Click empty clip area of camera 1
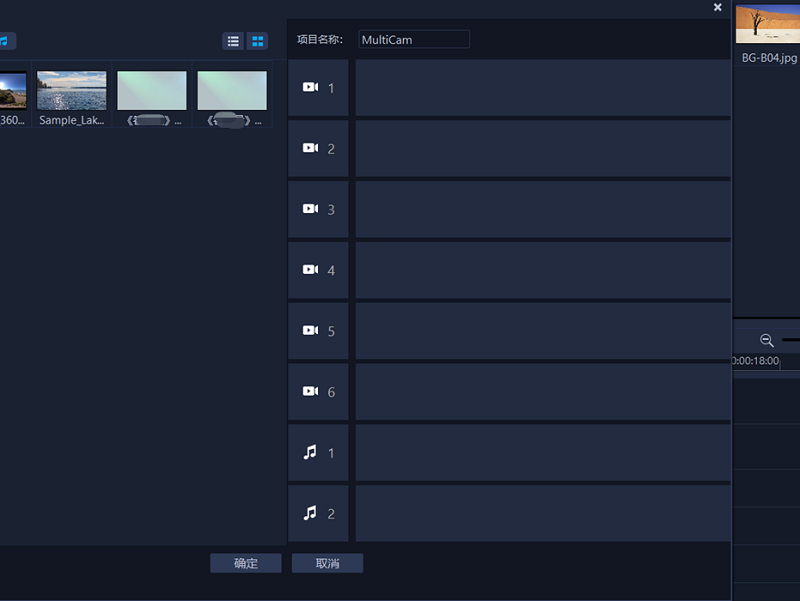800x601 pixels. click(x=543, y=88)
